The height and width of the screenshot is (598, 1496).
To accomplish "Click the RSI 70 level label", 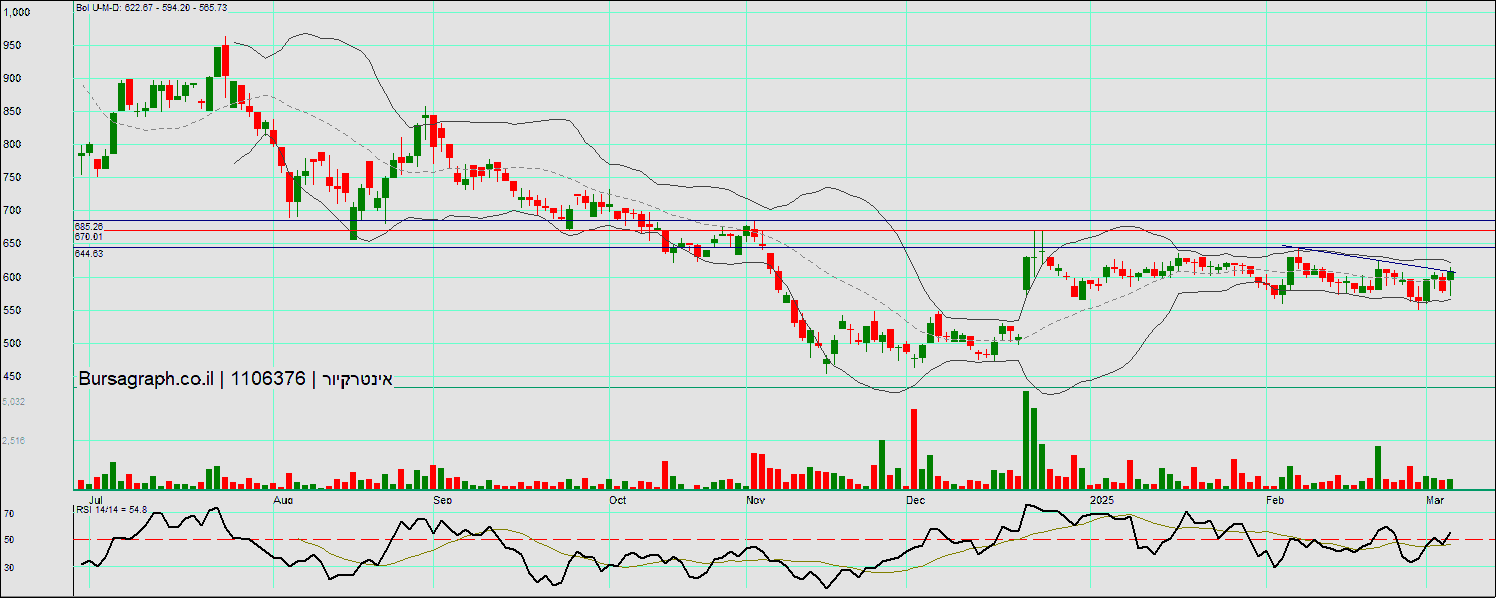I will click(x=9, y=514).
